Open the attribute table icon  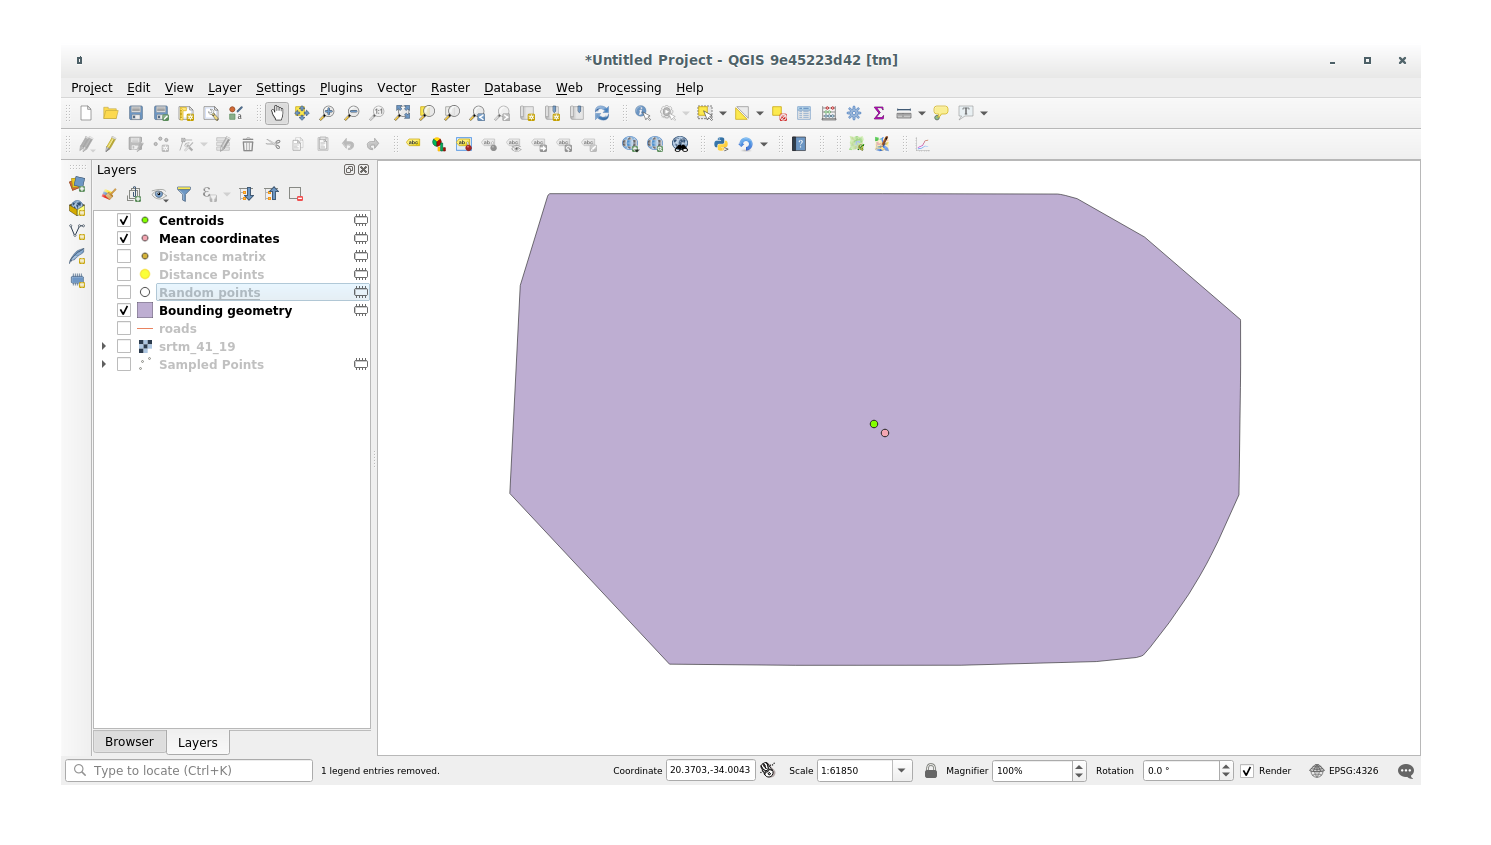804,113
